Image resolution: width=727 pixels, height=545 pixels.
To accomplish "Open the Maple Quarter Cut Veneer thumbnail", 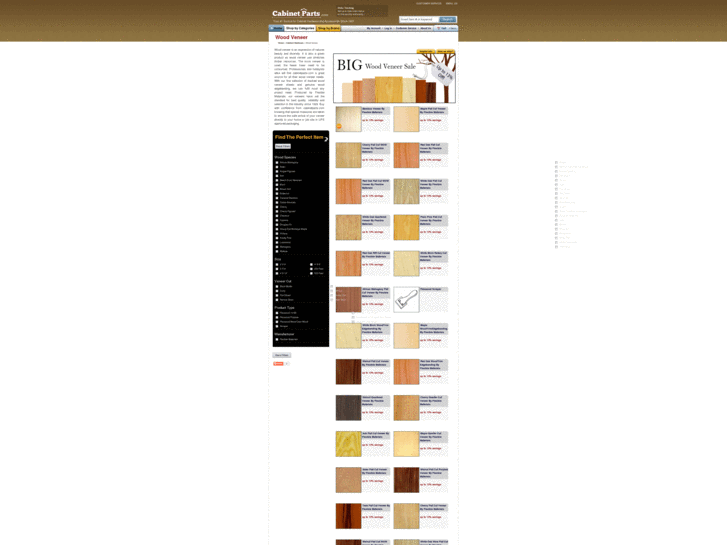I will tap(406, 444).
